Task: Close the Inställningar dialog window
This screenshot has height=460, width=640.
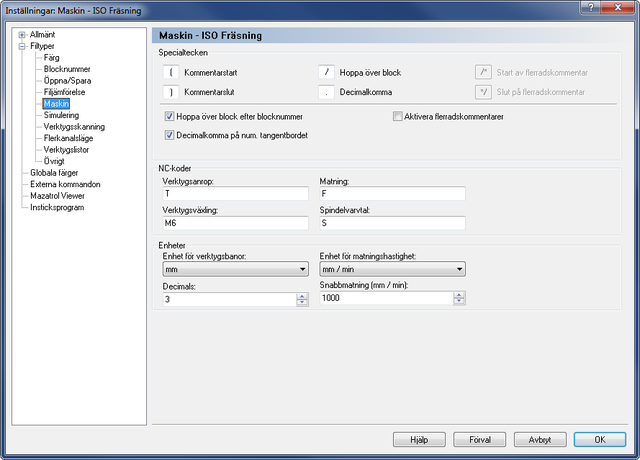Action: [618, 7]
